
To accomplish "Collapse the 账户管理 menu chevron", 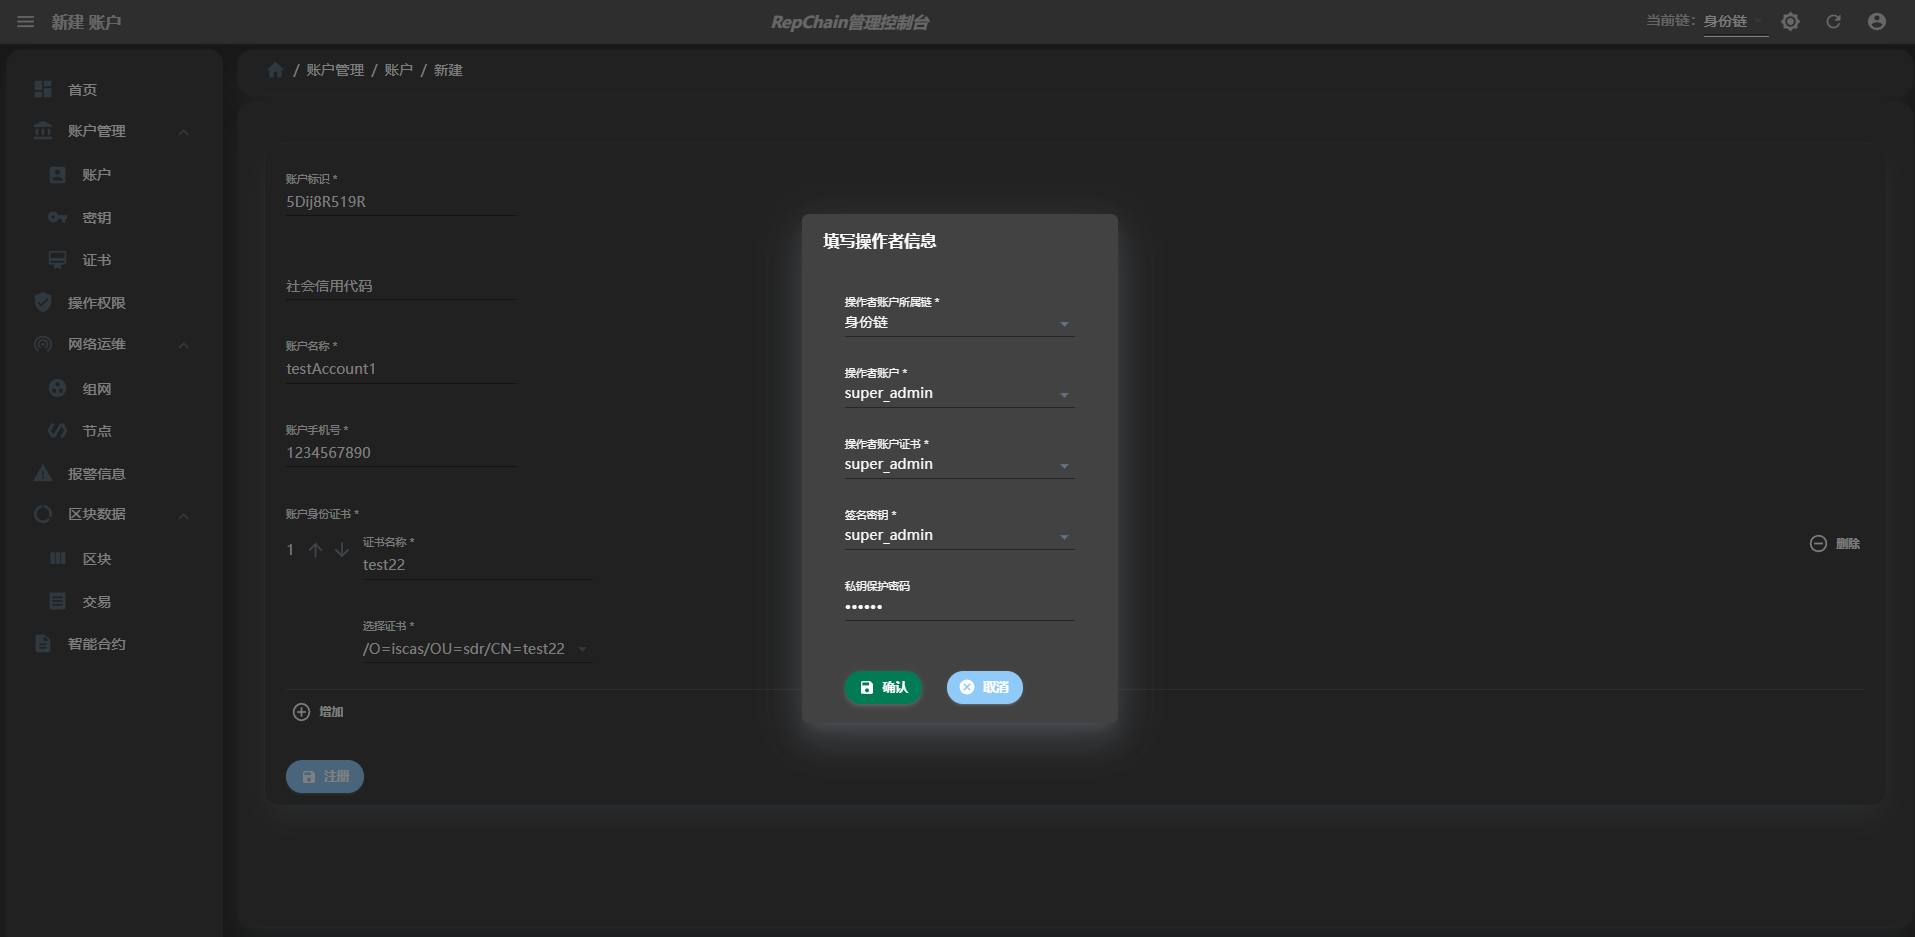I will pyautogui.click(x=183, y=132).
